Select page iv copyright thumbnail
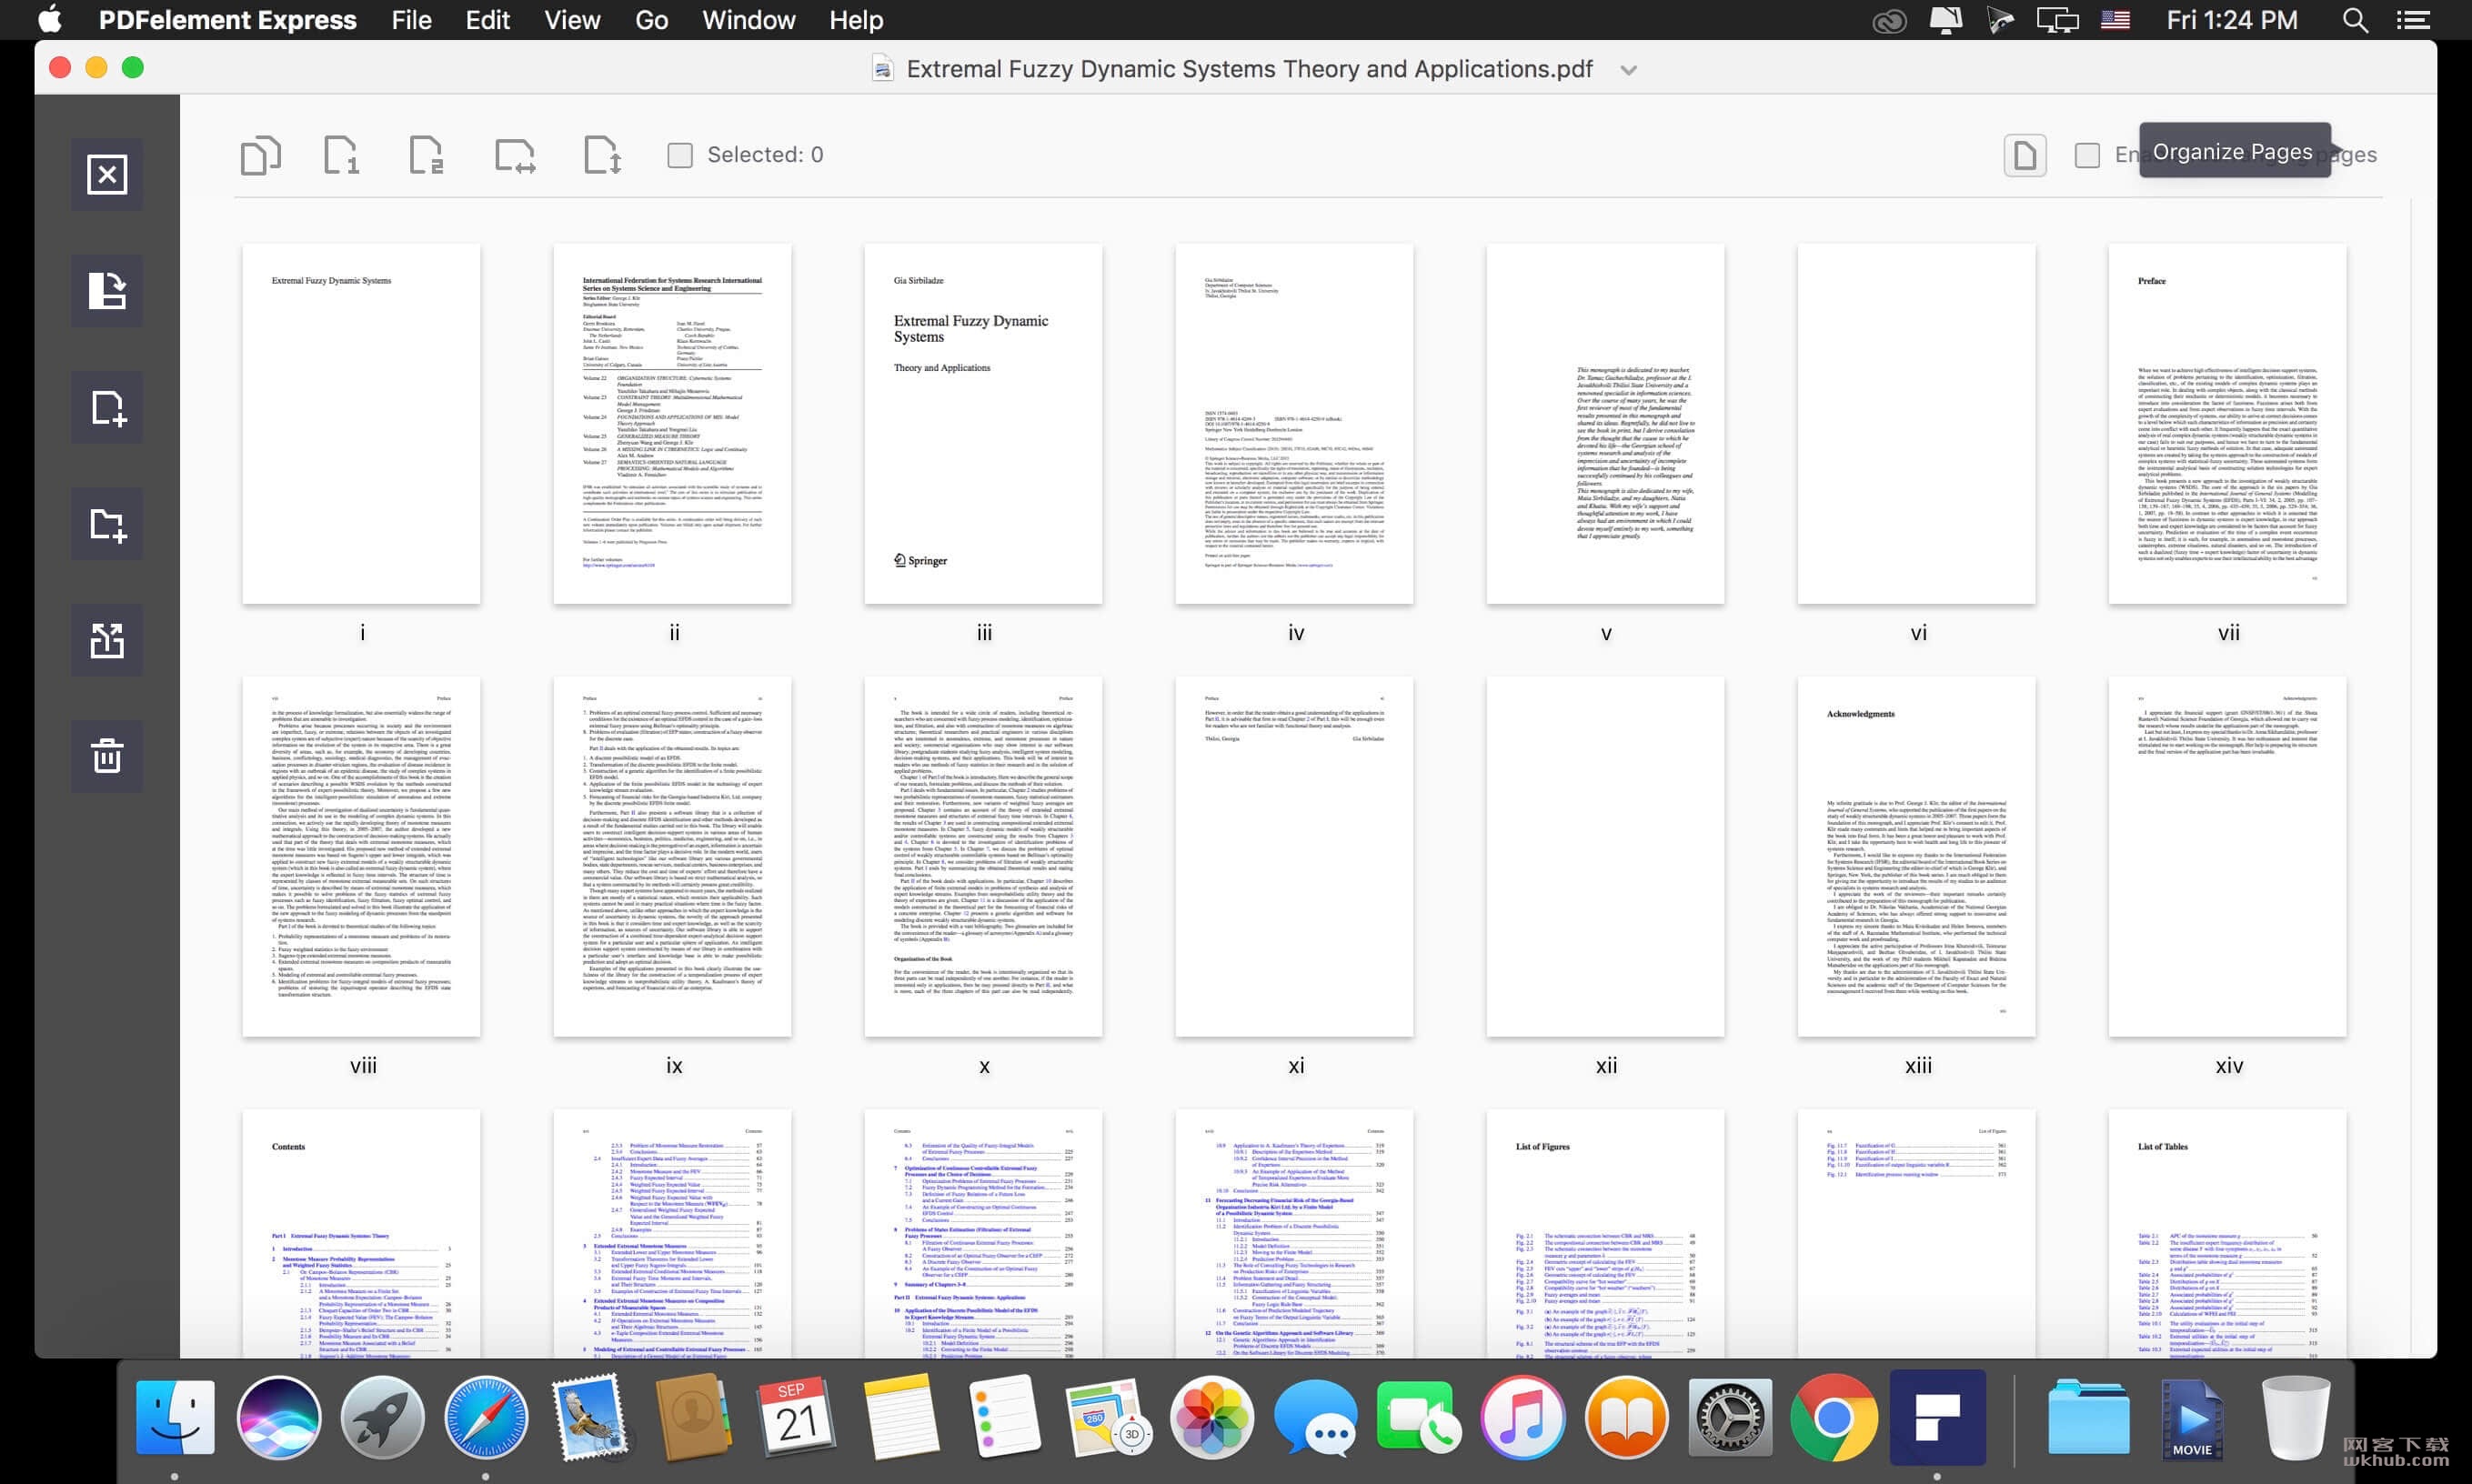The width and height of the screenshot is (2472, 1484). (1294, 424)
